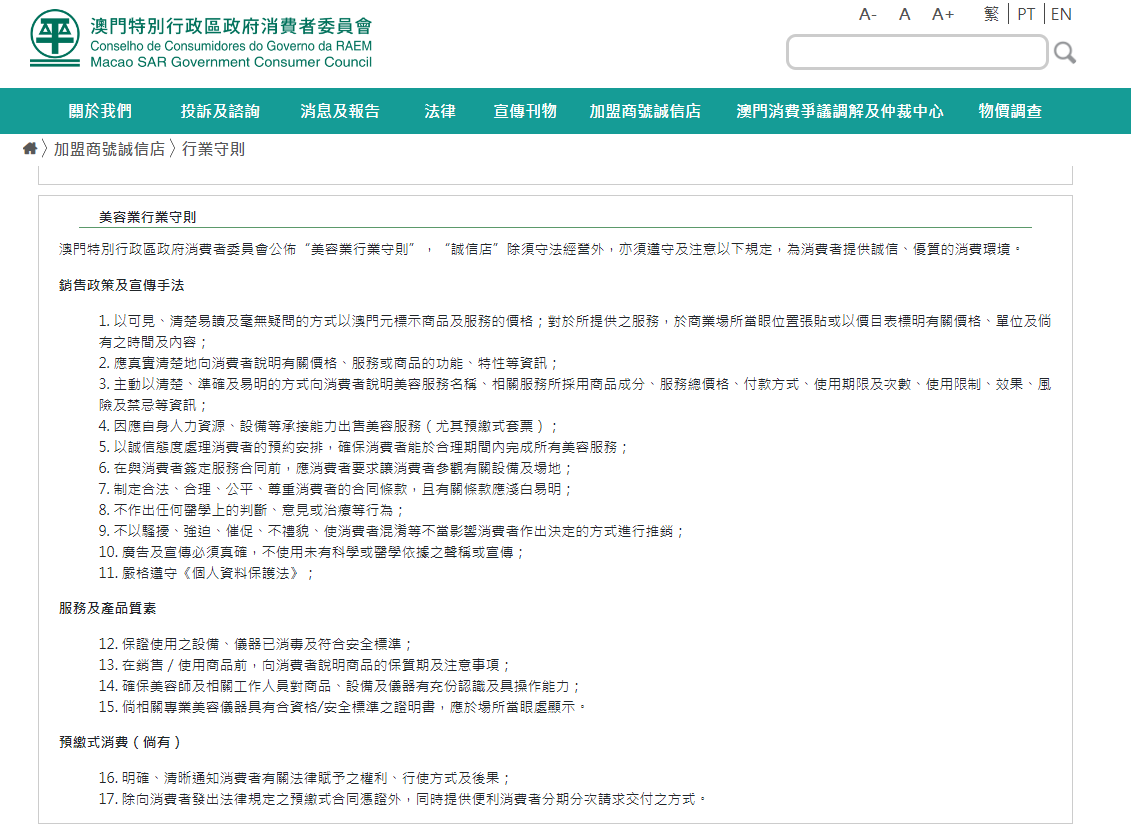Open the 法律 menu item

point(439,111)
